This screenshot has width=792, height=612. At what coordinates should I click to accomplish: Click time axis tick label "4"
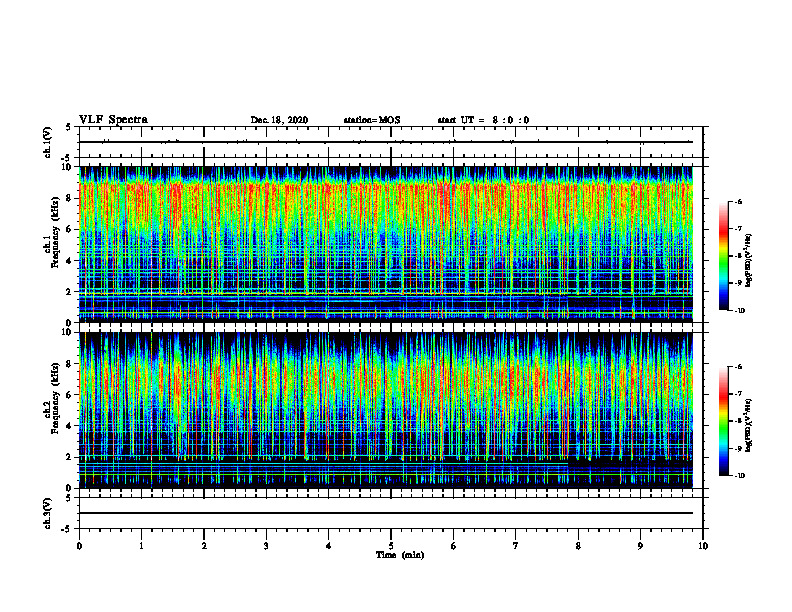pos(329,546)
